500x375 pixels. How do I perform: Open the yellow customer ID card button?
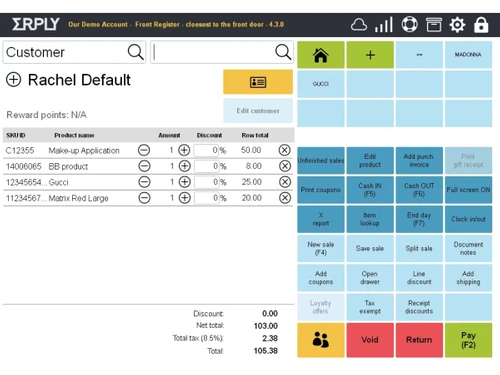(x=258, y=82)
